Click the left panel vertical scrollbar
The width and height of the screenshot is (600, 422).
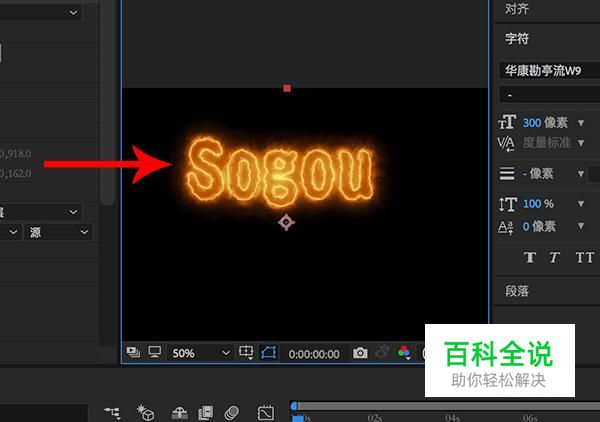point(107,103)
